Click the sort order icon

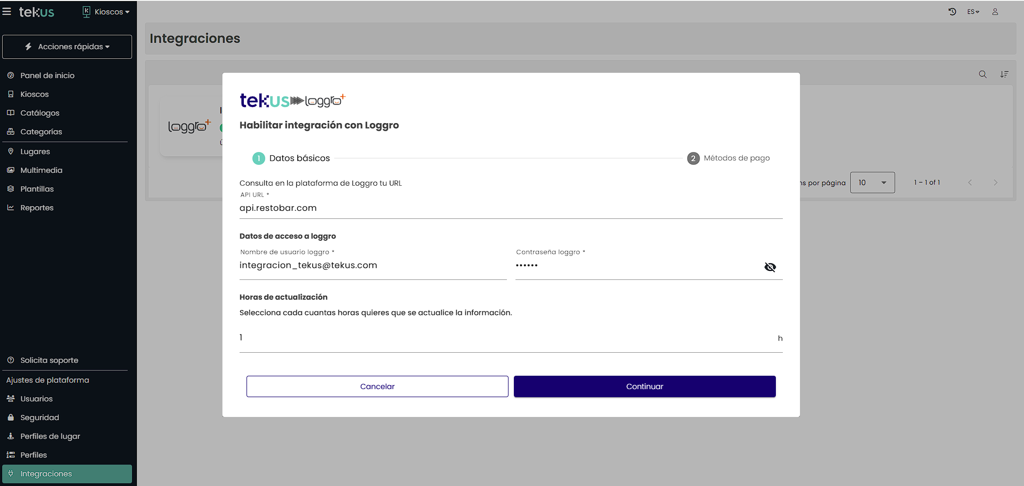tap(1004, 74)
